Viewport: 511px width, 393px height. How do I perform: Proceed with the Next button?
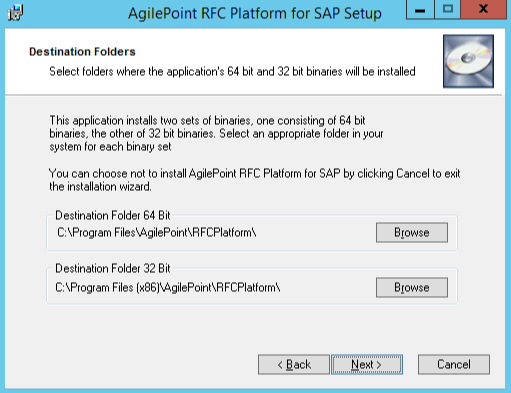367,364
